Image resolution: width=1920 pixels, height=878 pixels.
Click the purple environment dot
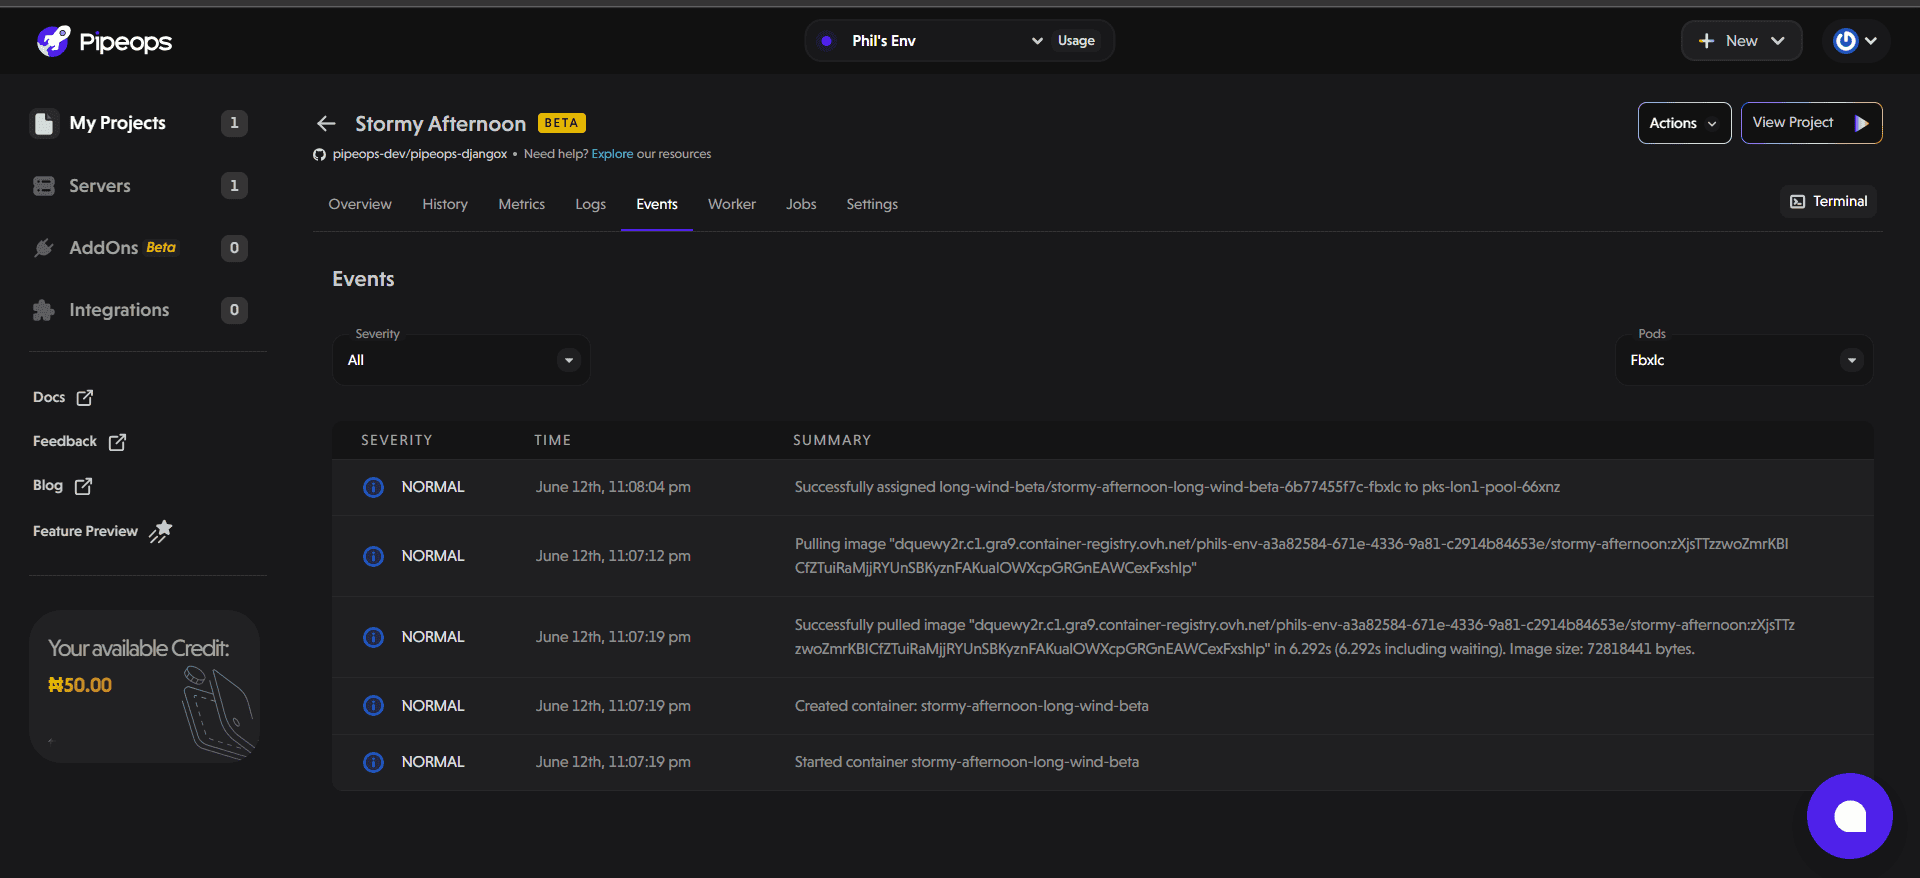tap(826, 41)
